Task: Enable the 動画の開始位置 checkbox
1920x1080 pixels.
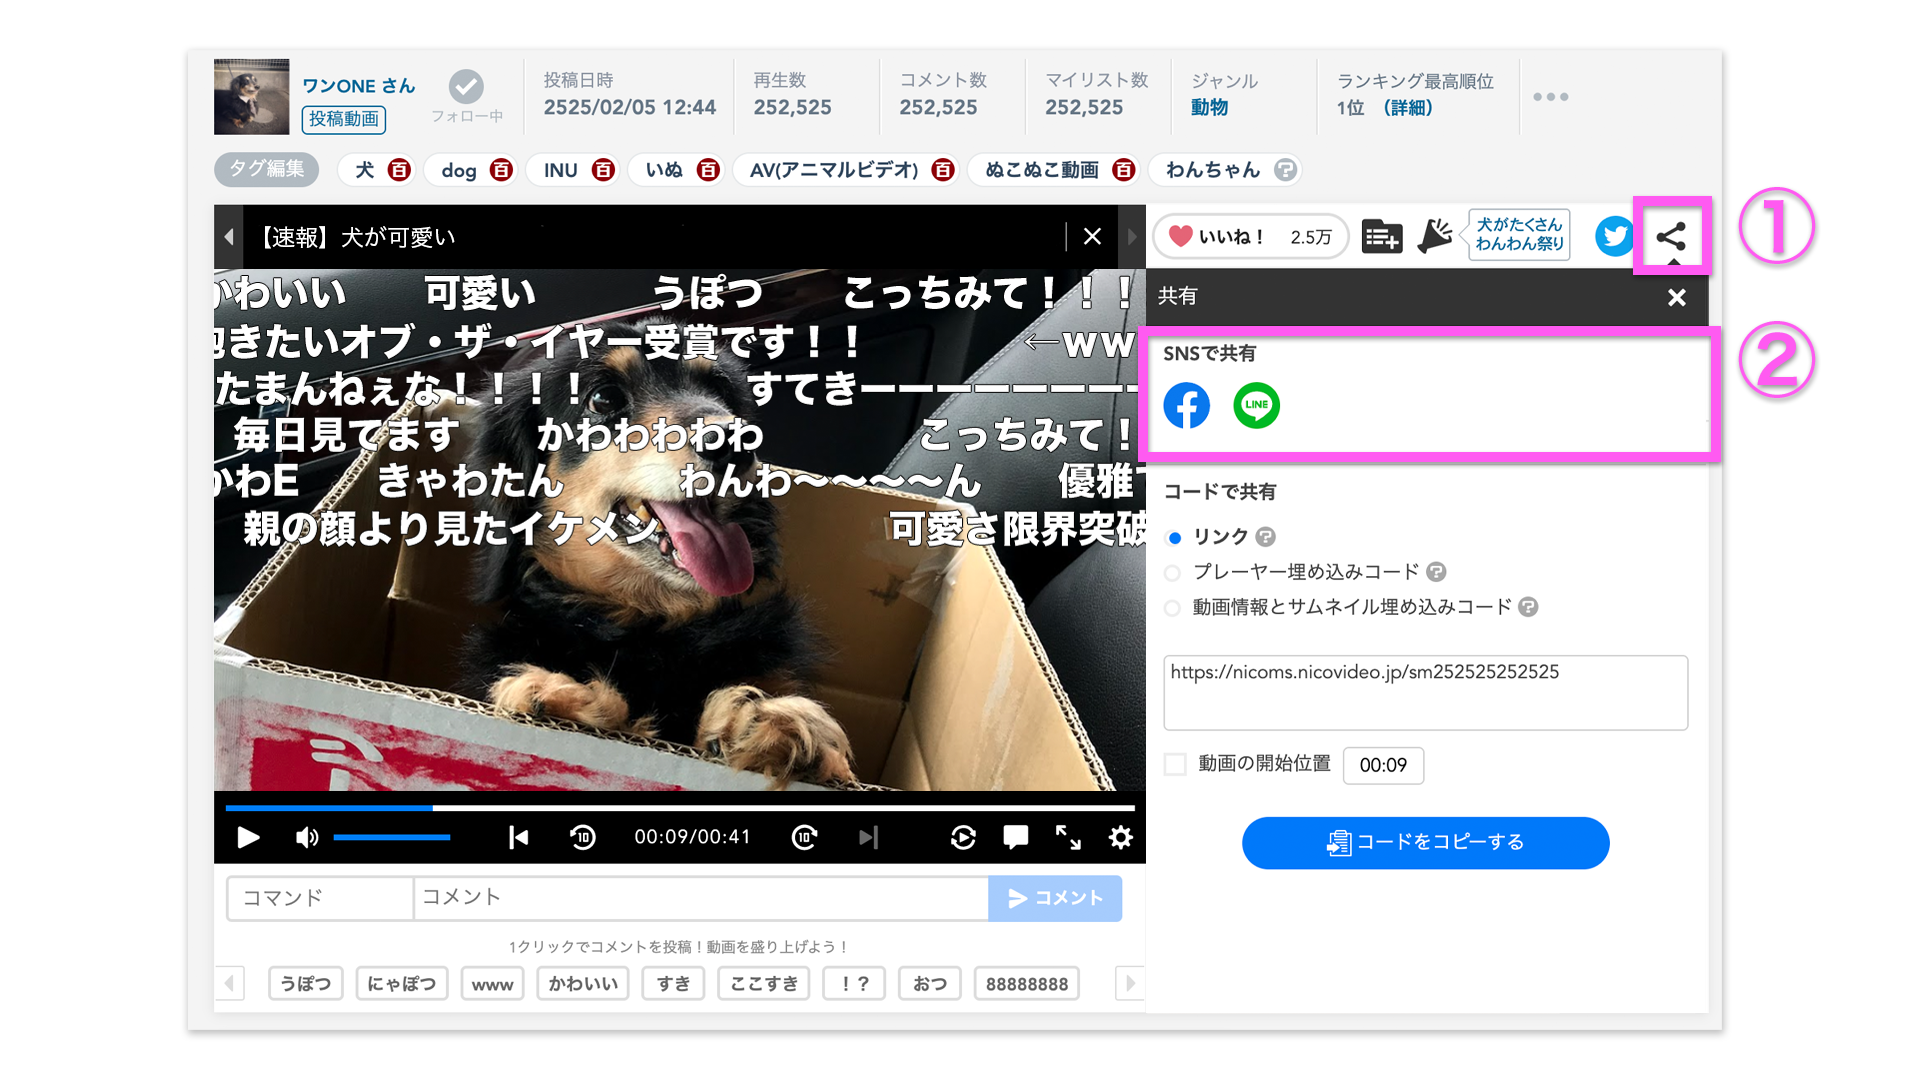Action: point(1175,765)
